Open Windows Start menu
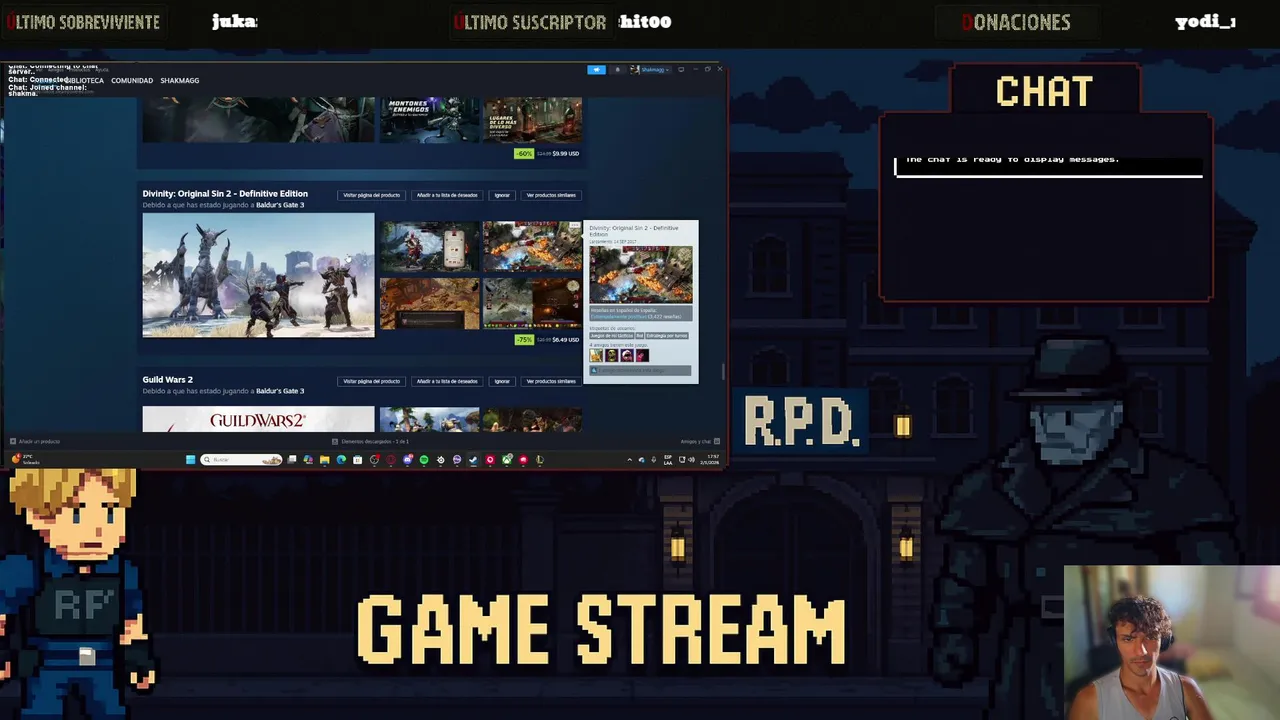This screenshot has height=720, width=1280. [x=190, y=460]
